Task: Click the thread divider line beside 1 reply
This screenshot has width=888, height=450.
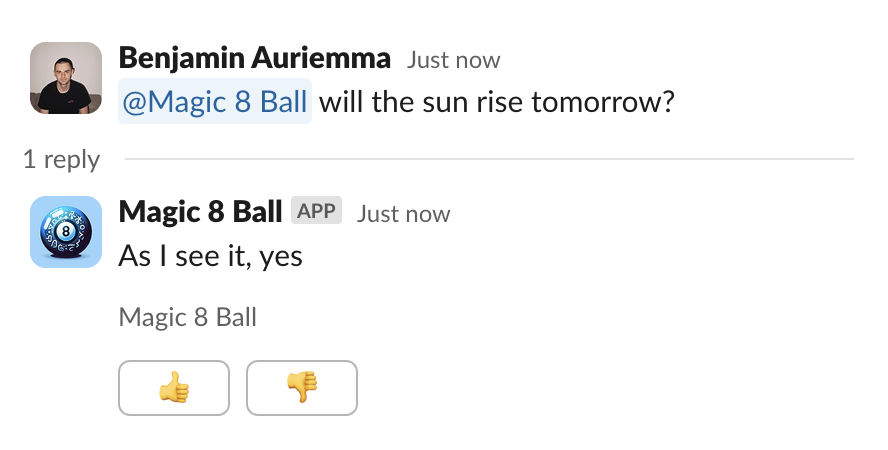Action: 490,159
